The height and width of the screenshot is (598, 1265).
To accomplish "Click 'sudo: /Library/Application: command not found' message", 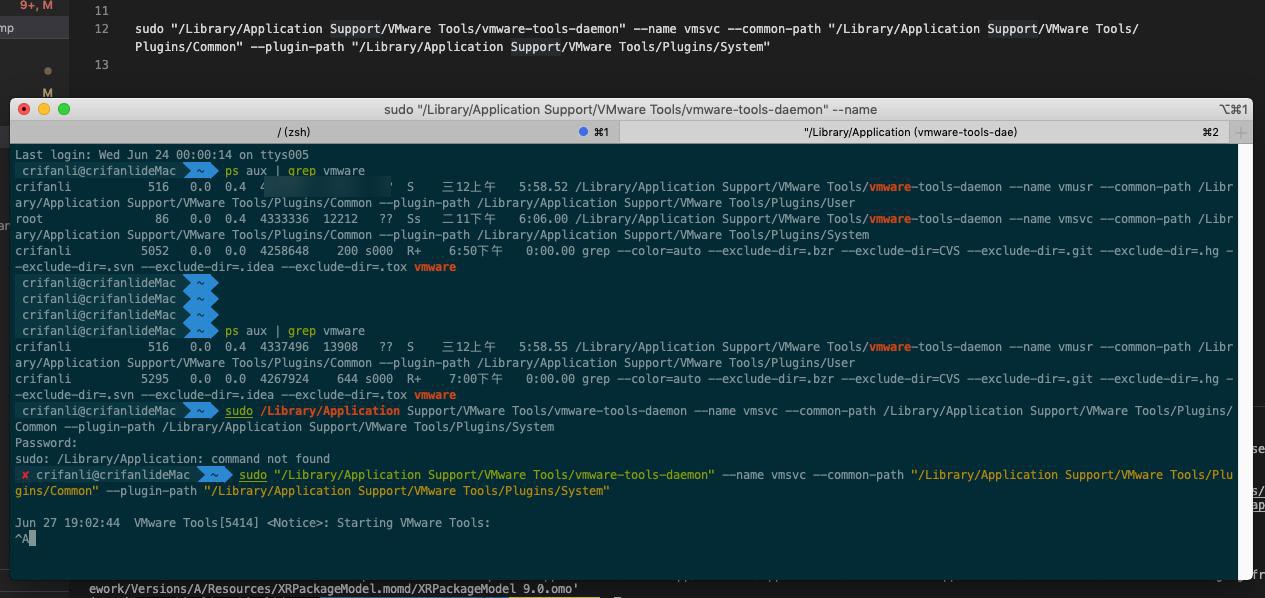I will tap(172, 459).
